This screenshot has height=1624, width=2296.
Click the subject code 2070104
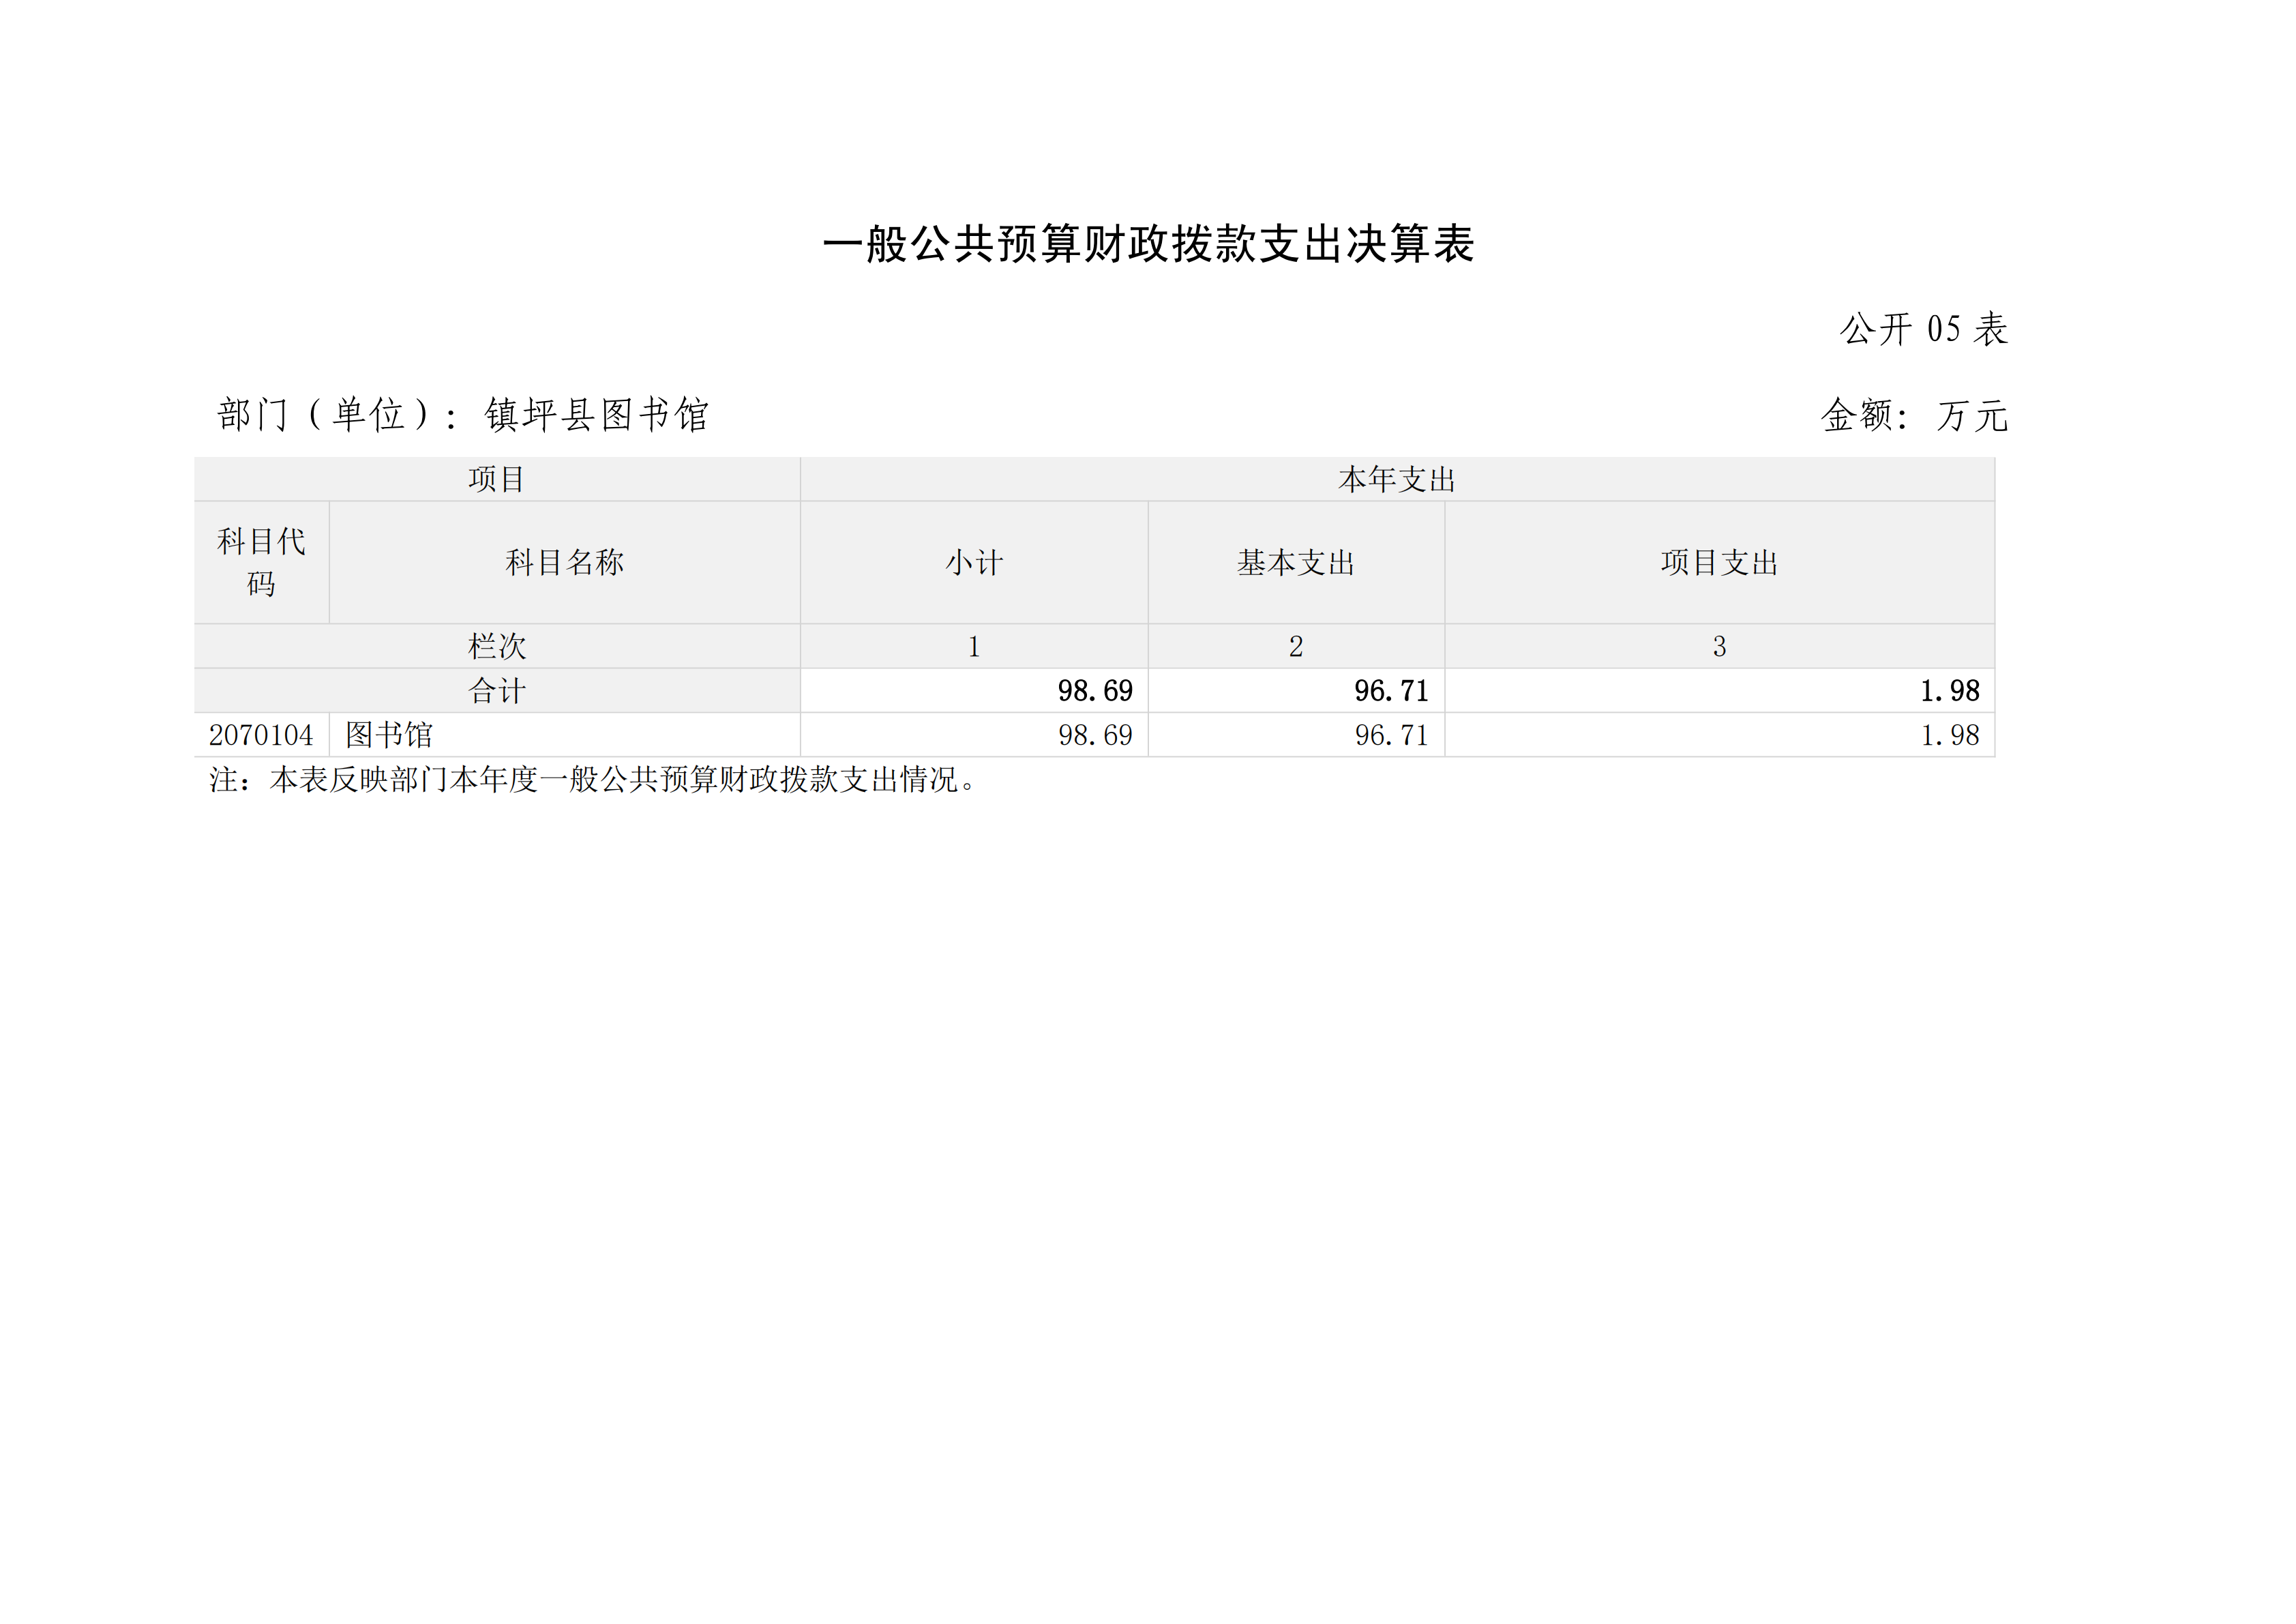tap(261, 735)
